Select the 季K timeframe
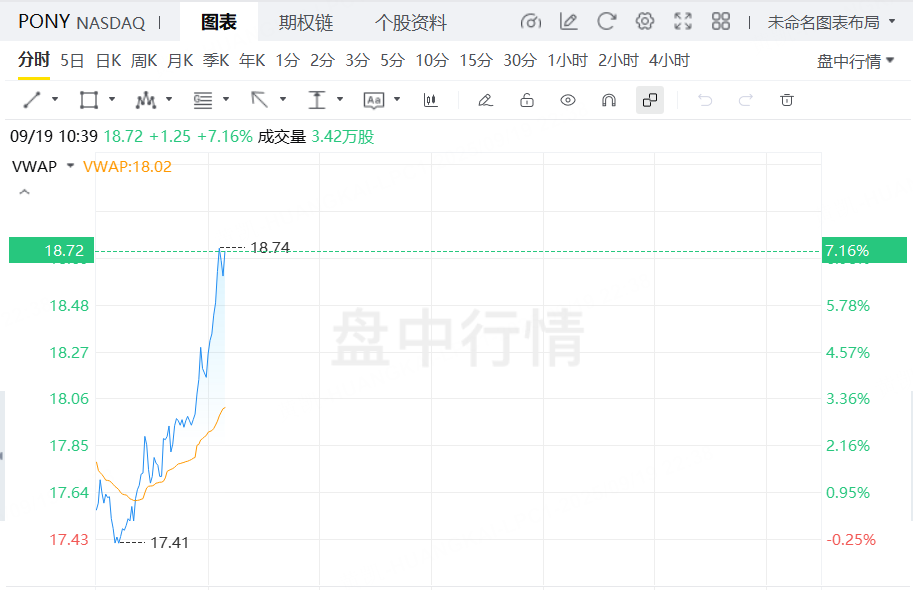913x590 pixels. [x=216, y=61]
